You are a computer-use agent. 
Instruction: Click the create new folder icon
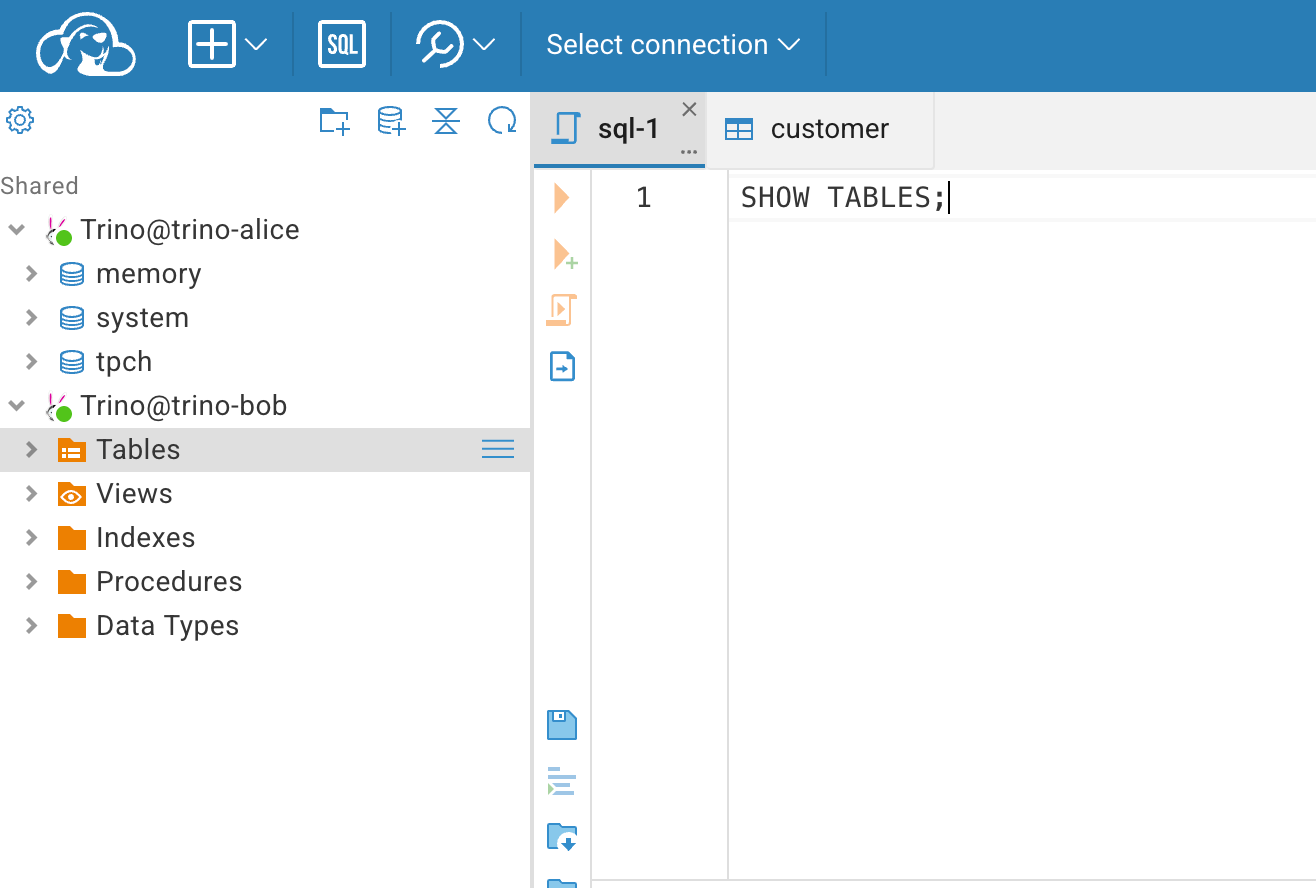[x=334, y=121]
